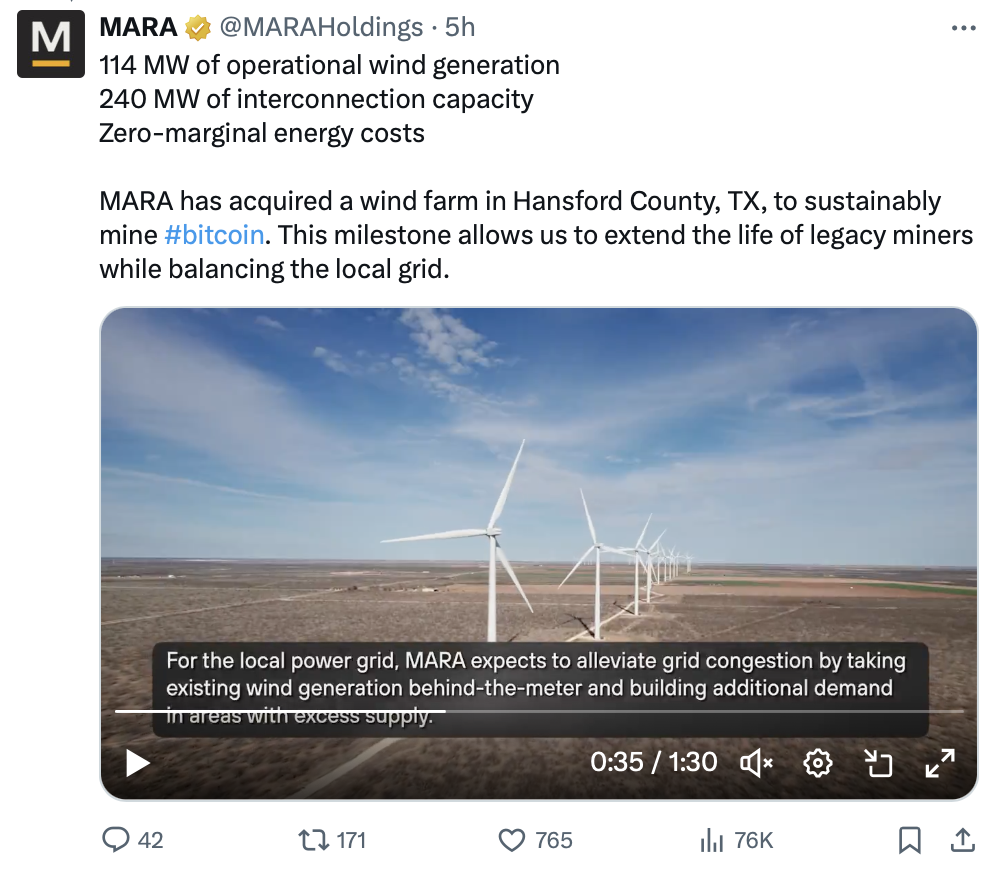The width and height of the screenshot is (1006, 876).
Task: Reply to the MARA tweet
Action: pyautogui.click(x=117, y=840)
